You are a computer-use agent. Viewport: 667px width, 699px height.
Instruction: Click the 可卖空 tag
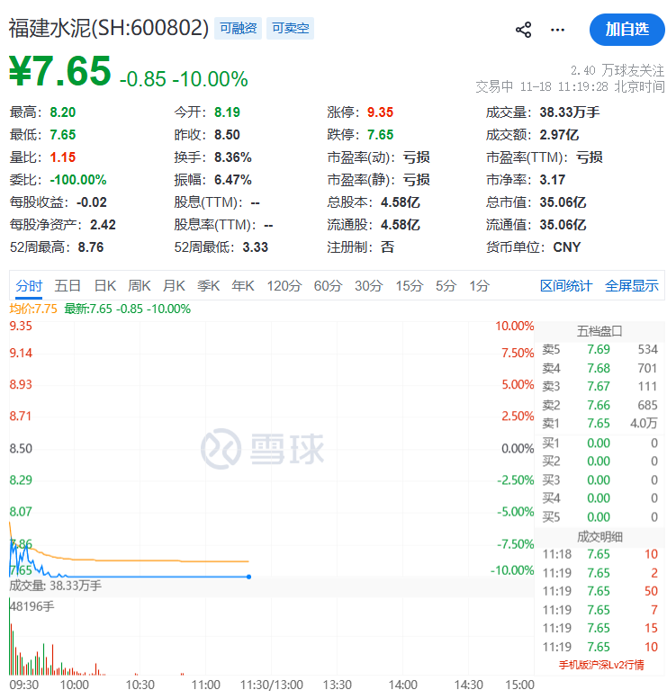coord(290,28)
